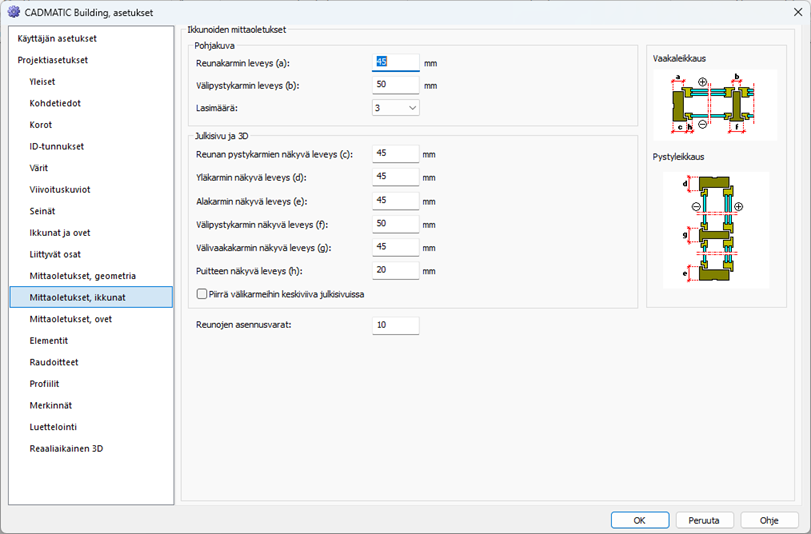Open the Värit settings page

point(39,168)
